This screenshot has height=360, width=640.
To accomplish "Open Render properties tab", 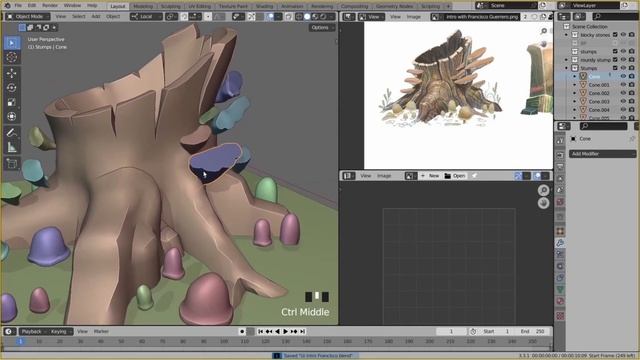I will pyautogui.click(x=560, y=155).
